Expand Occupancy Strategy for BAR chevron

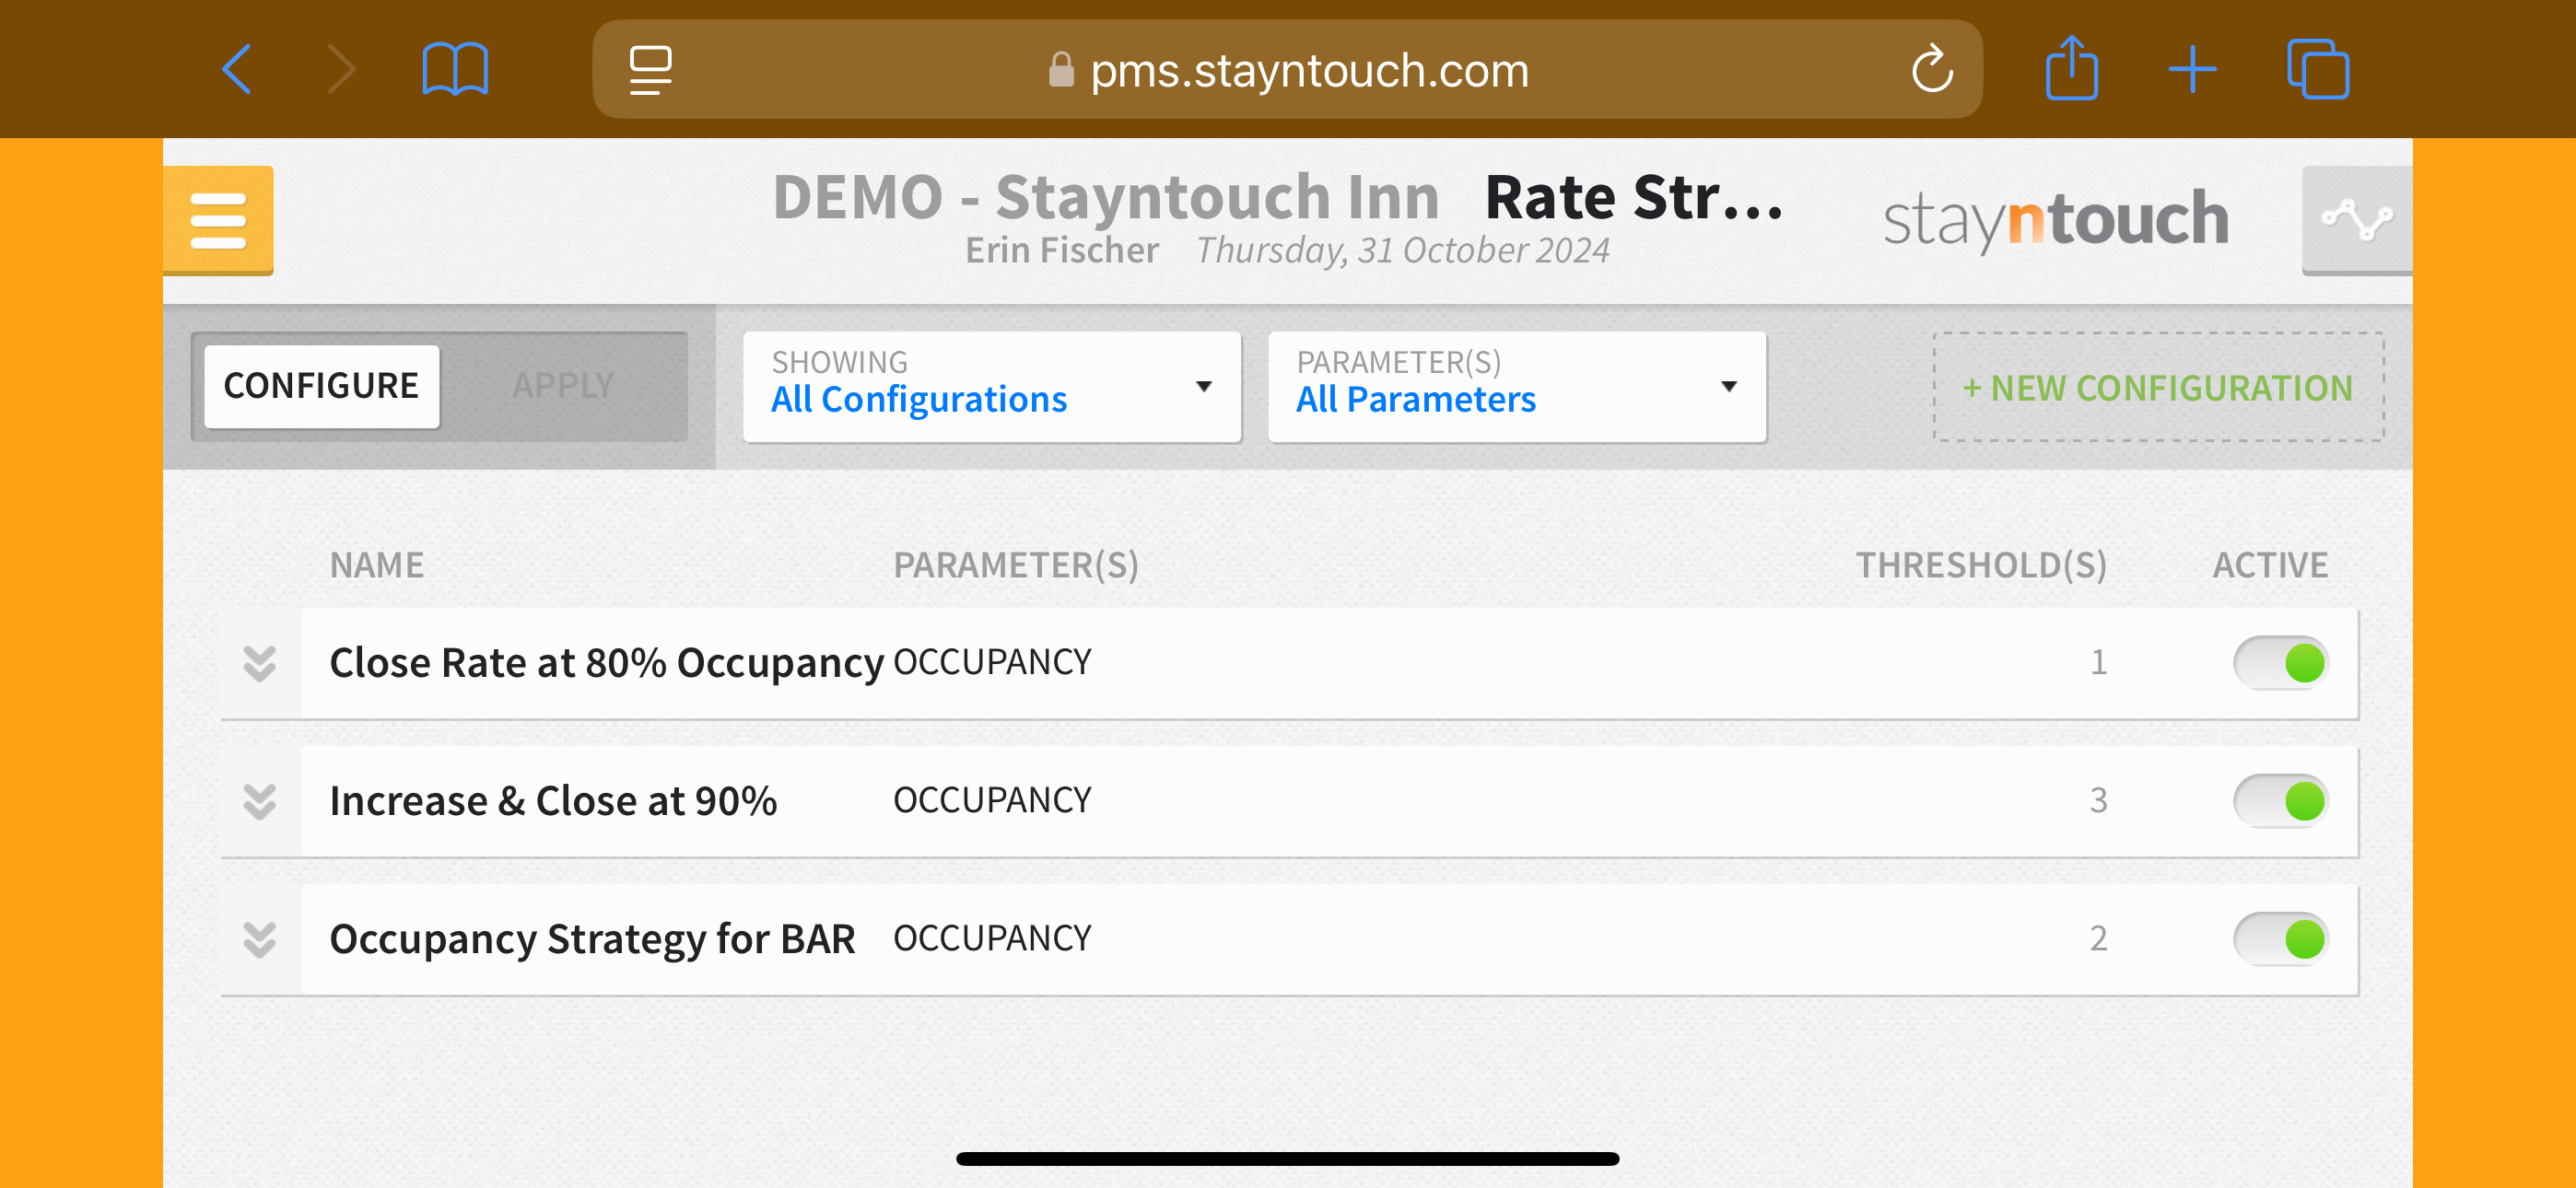coord(260,938)
